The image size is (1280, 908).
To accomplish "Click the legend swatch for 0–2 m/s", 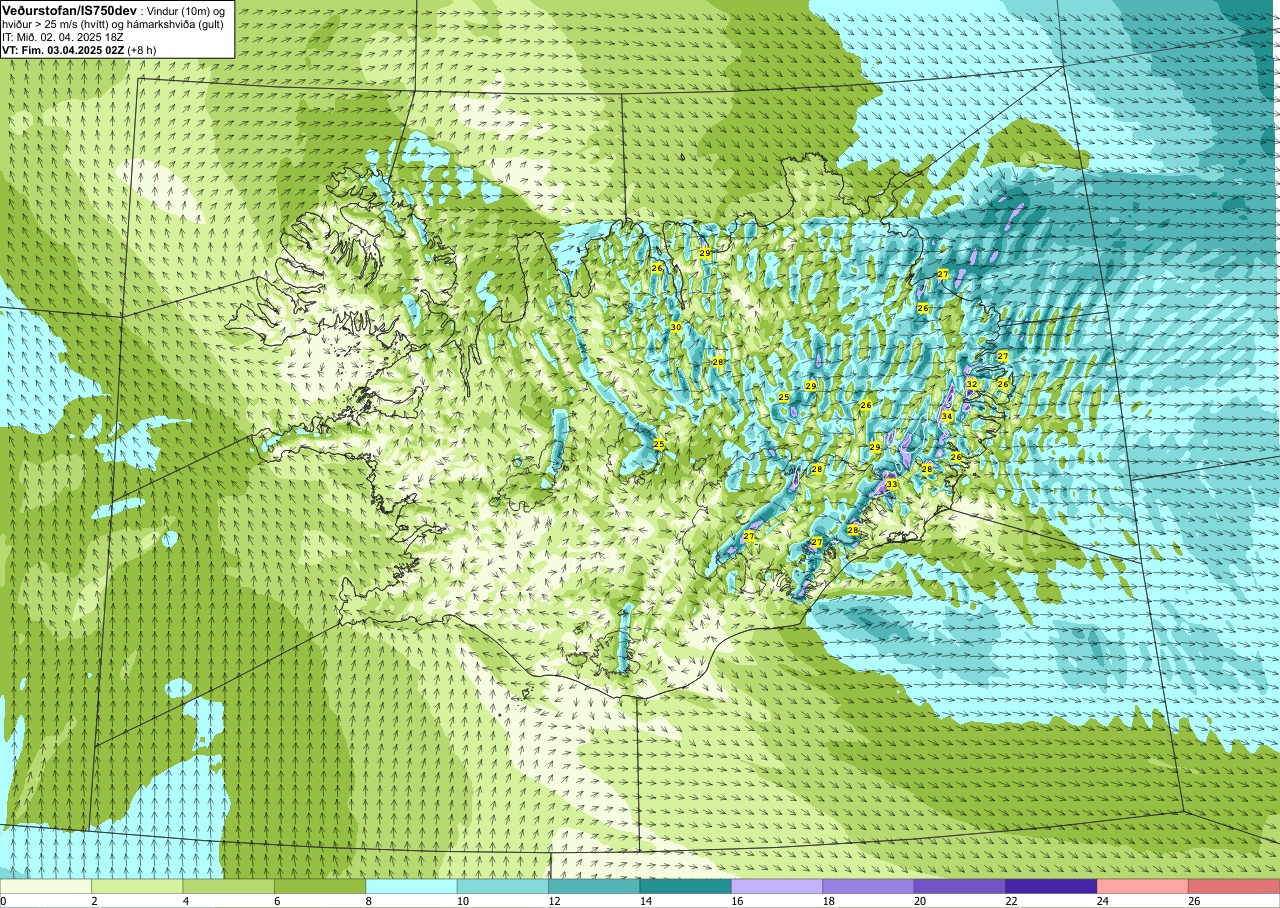I will point(46,886).
